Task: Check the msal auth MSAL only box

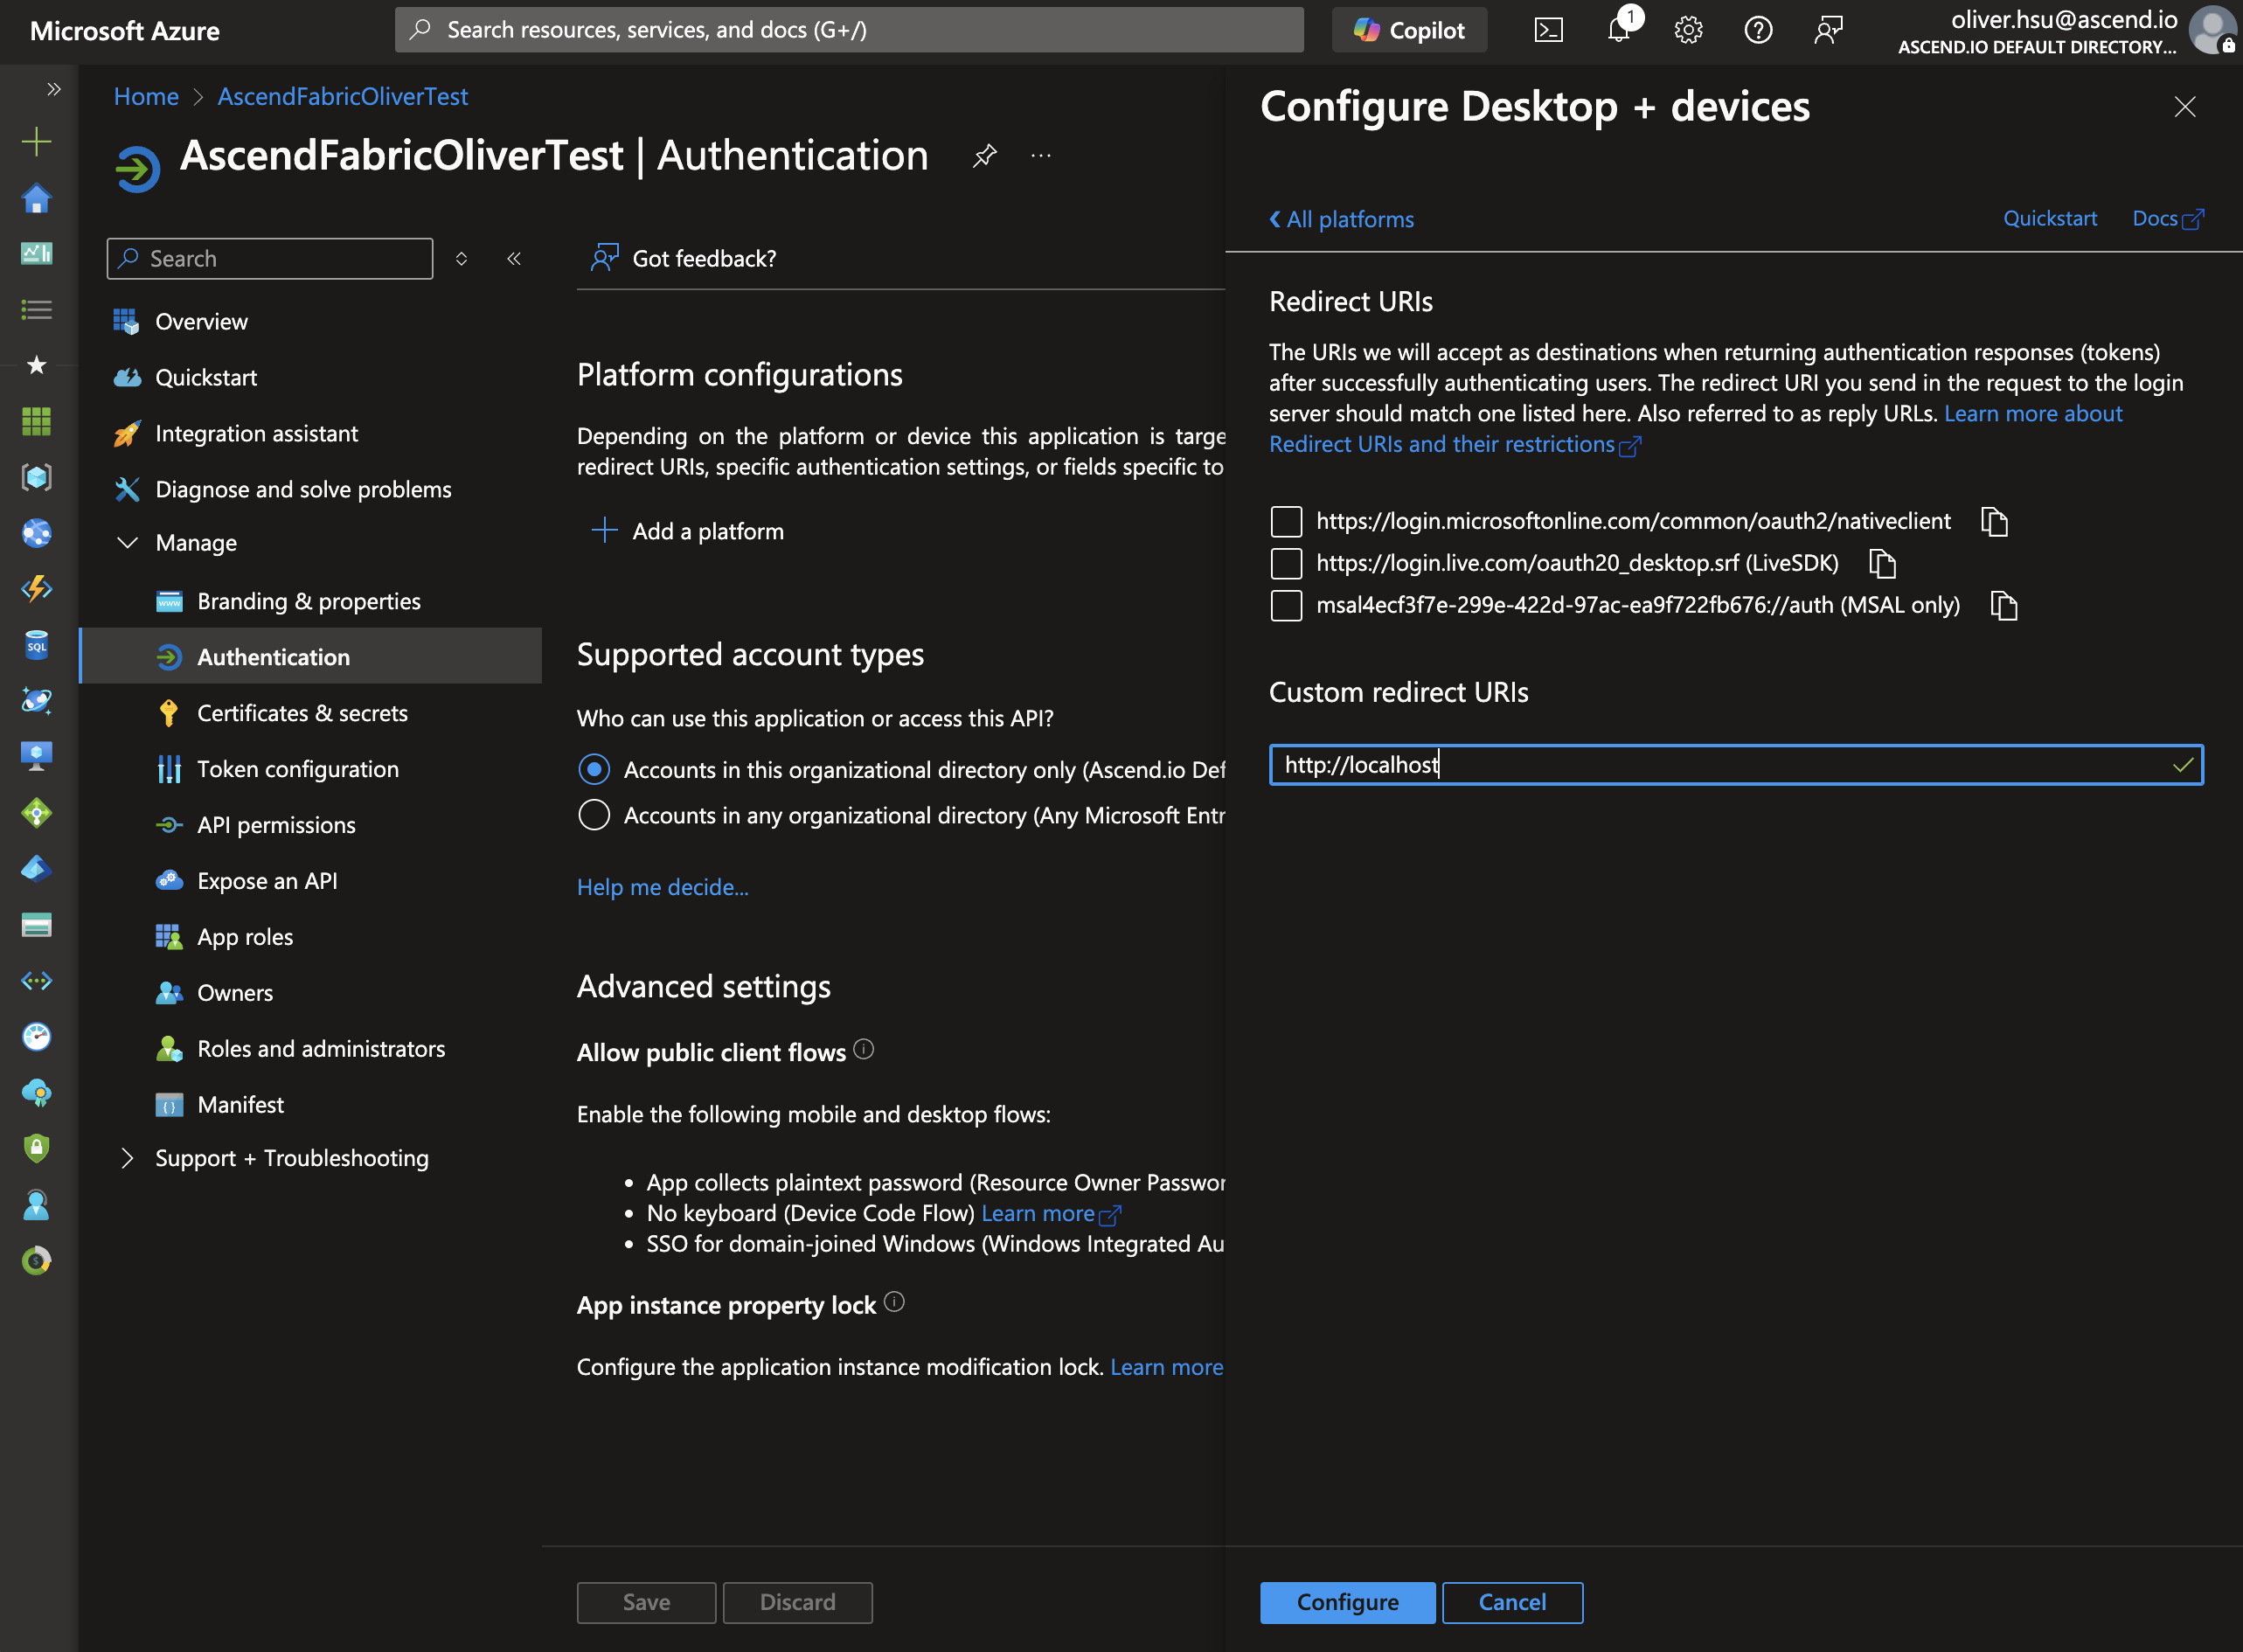Action: click(x=1286, y=605)
